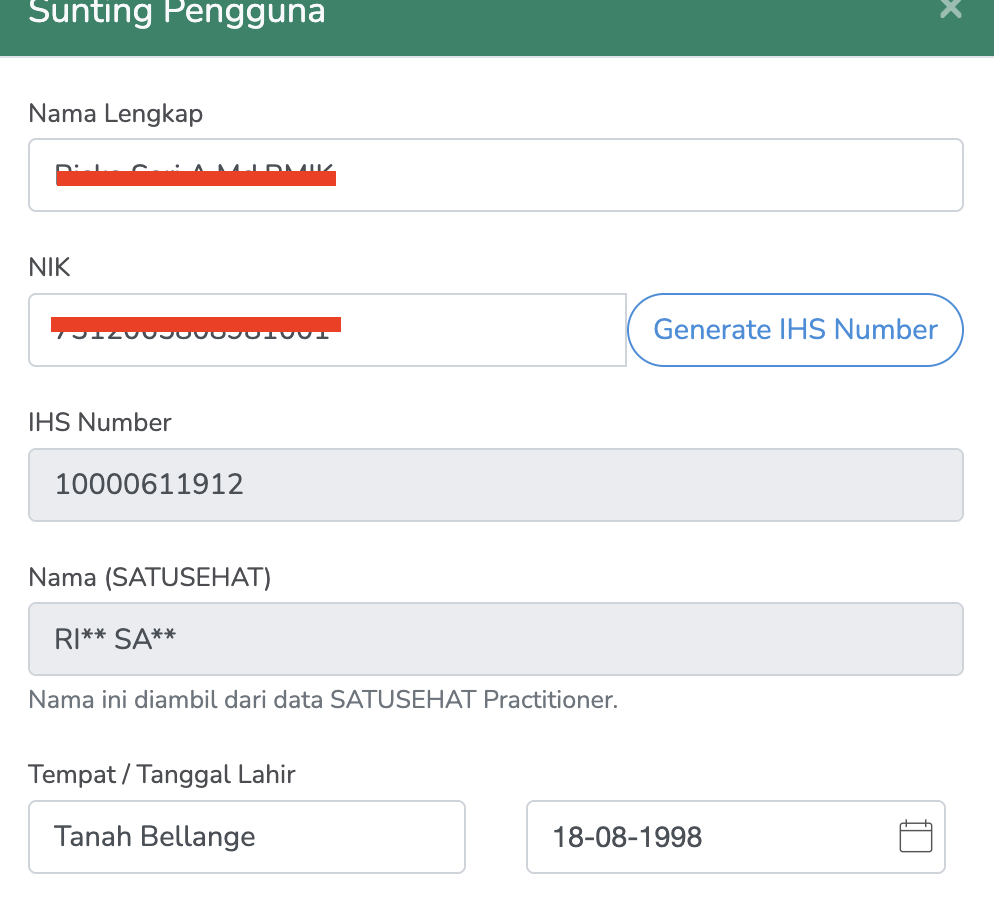Click the Nama (SATUSEHAT) field with RI** SA**
Screen dimensions: 994x904
point(495,639)
